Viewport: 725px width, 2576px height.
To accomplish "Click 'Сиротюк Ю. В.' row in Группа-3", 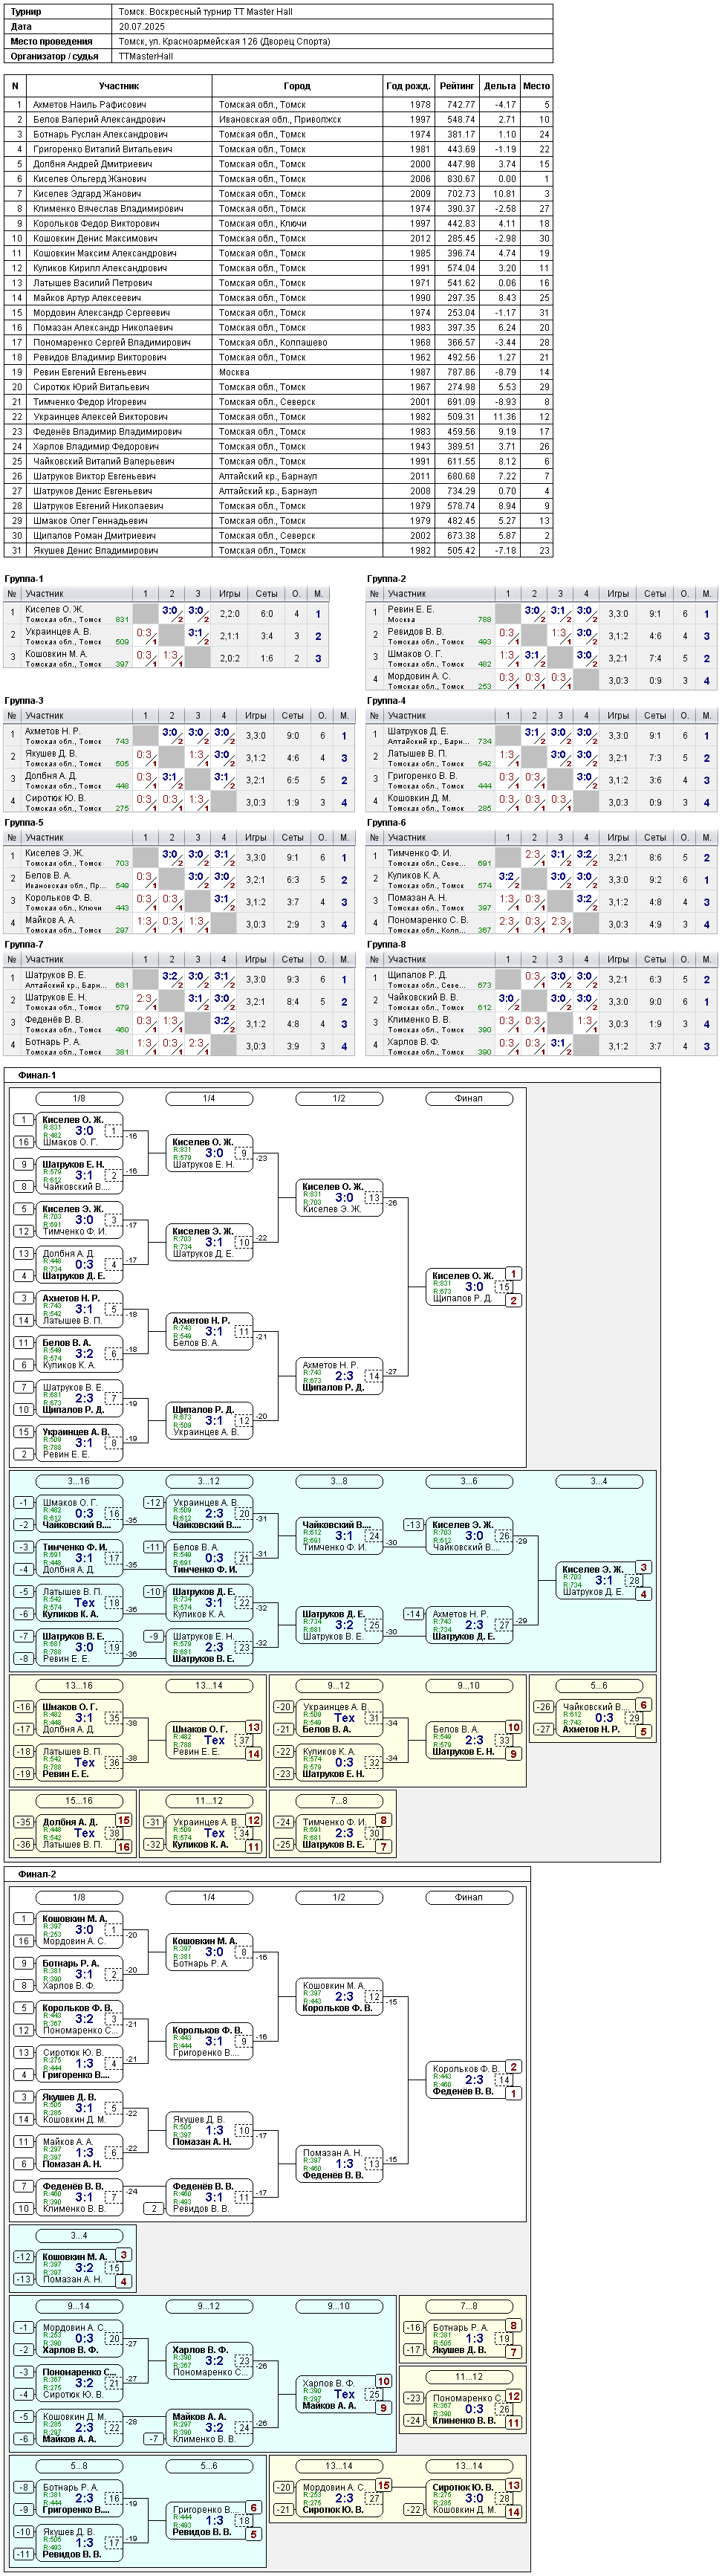I will click(x=180, y=802).
